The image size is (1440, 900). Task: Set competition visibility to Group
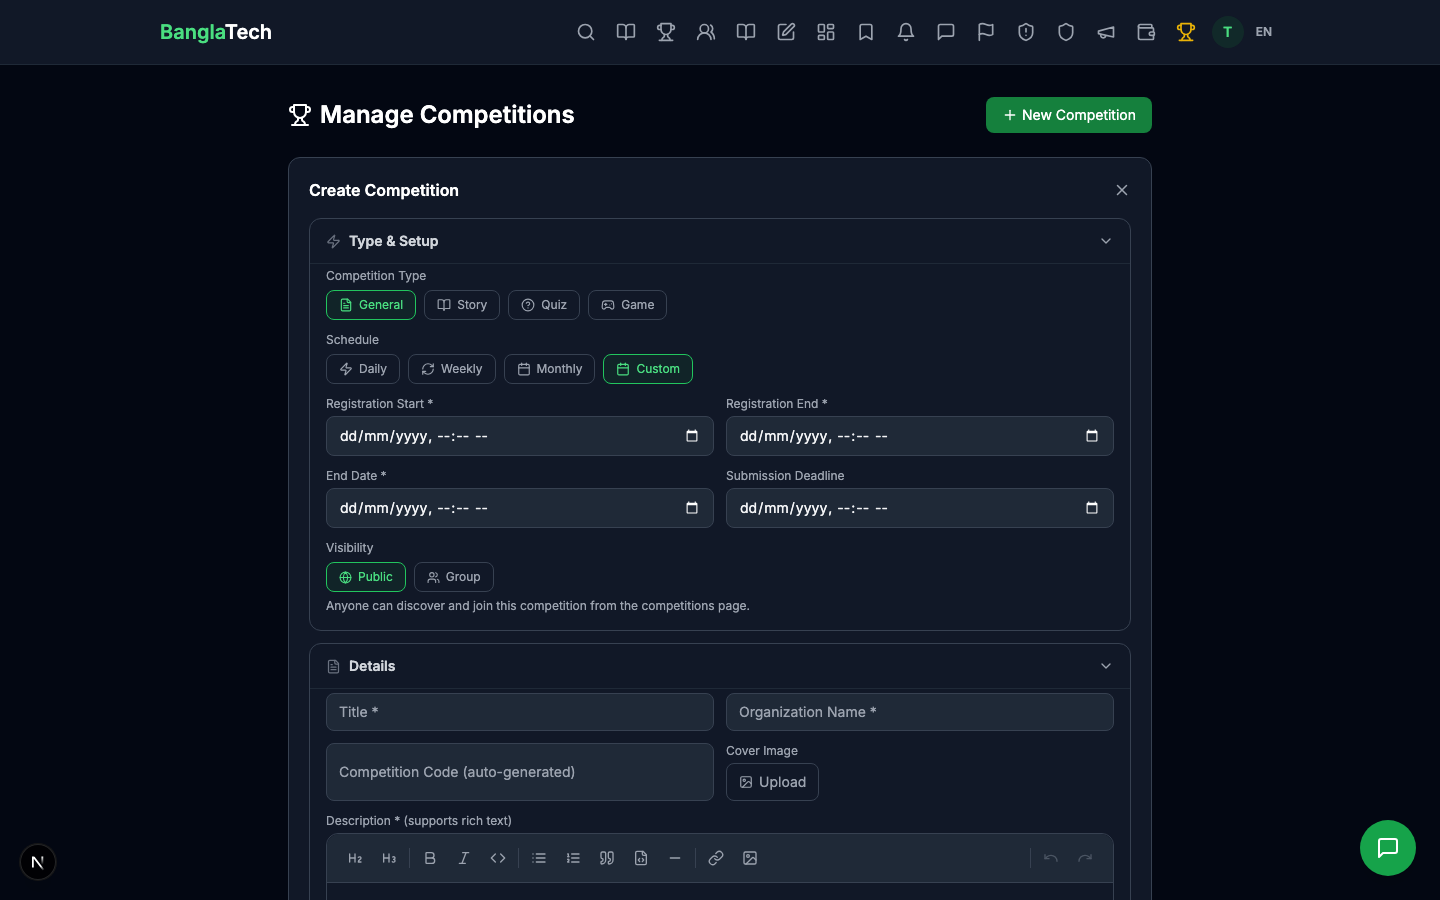click(454, 577)
